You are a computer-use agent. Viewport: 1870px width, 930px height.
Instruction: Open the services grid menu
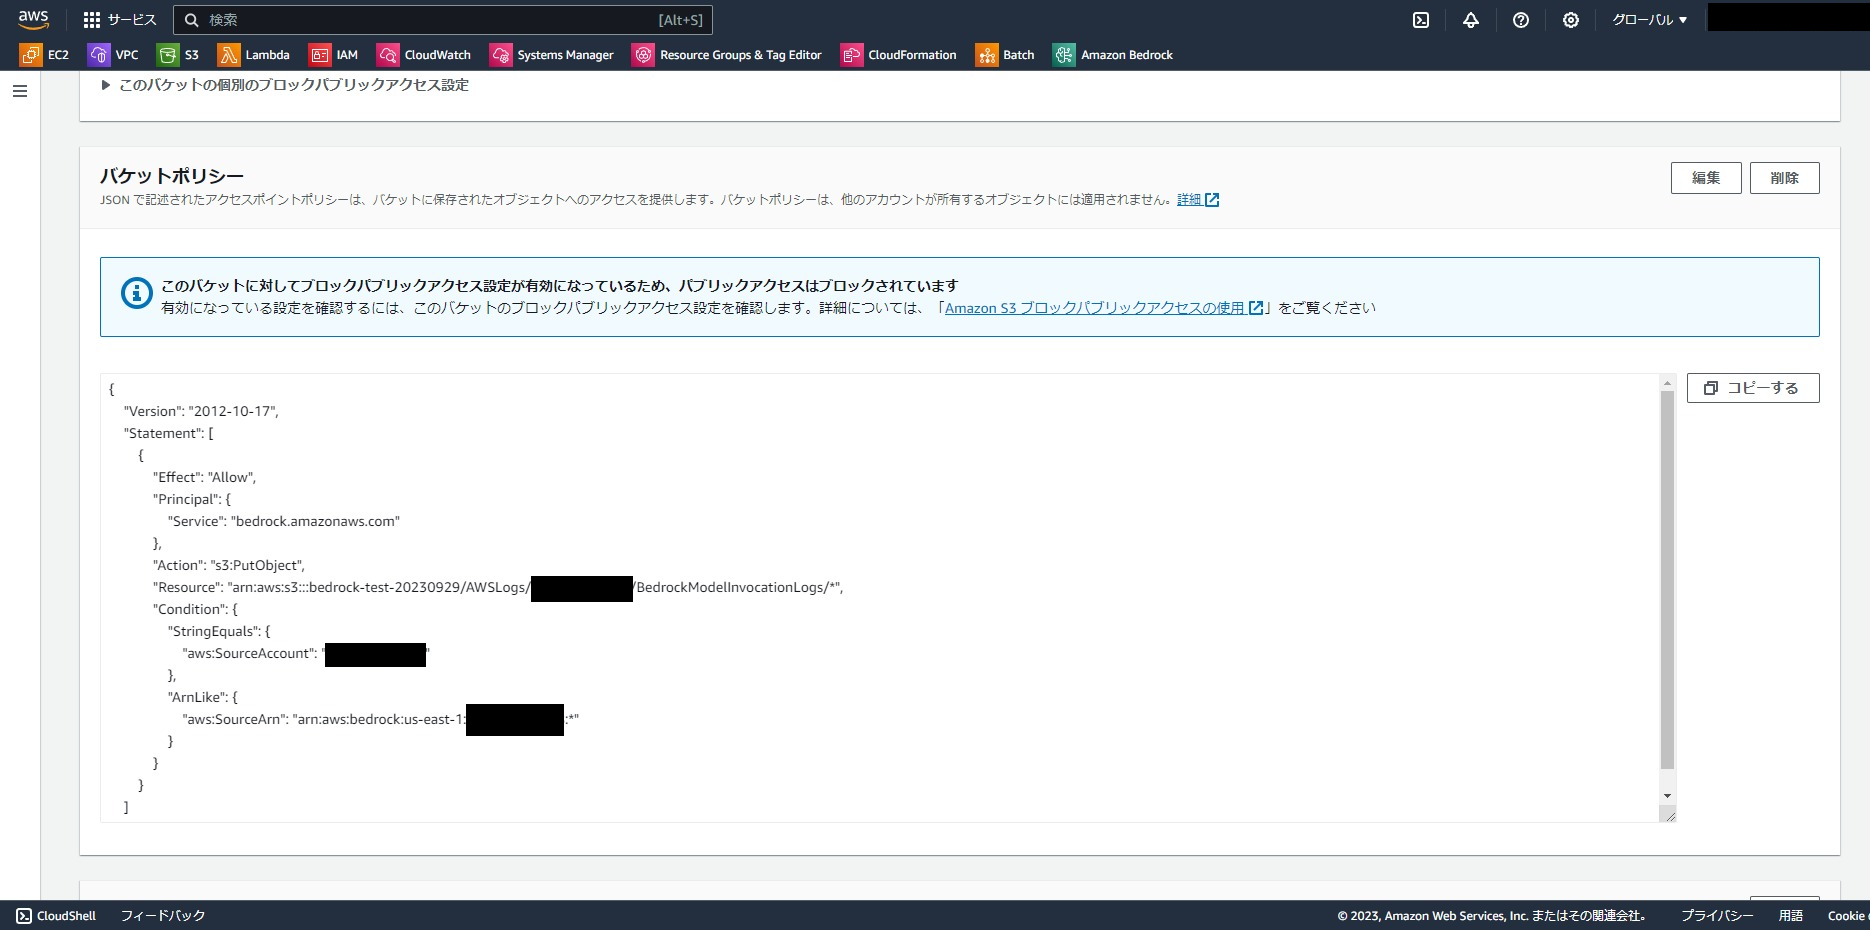120,20
